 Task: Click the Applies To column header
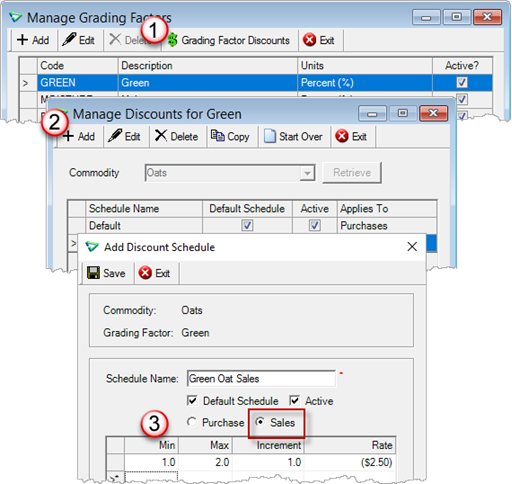[387, 209]
